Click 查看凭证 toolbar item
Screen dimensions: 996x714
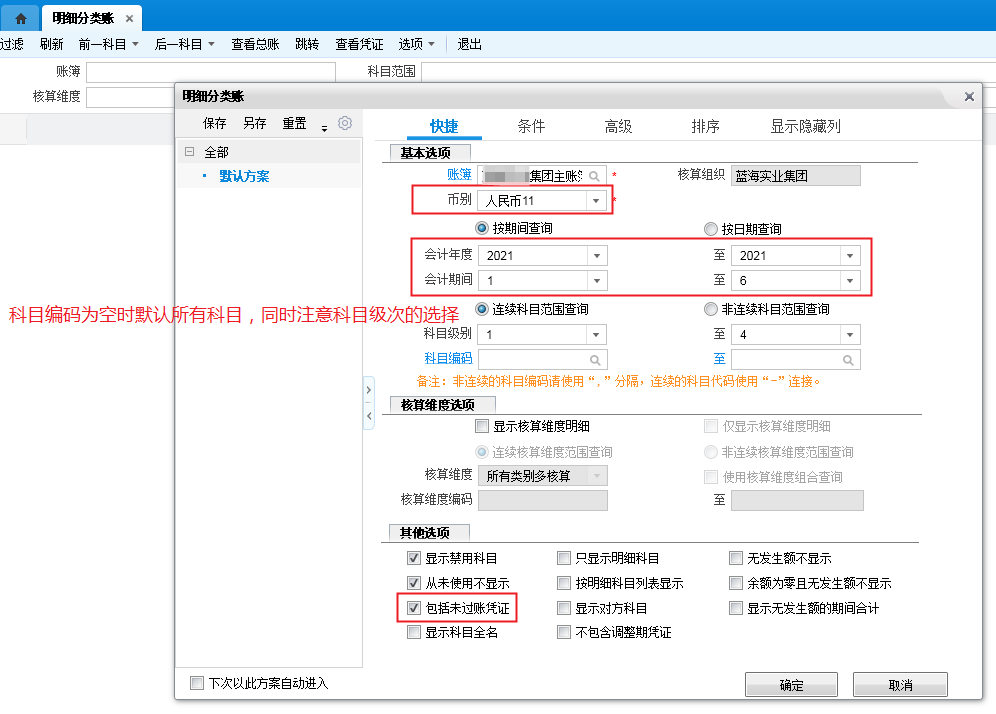pyautogui.click(x=360, y=44)
